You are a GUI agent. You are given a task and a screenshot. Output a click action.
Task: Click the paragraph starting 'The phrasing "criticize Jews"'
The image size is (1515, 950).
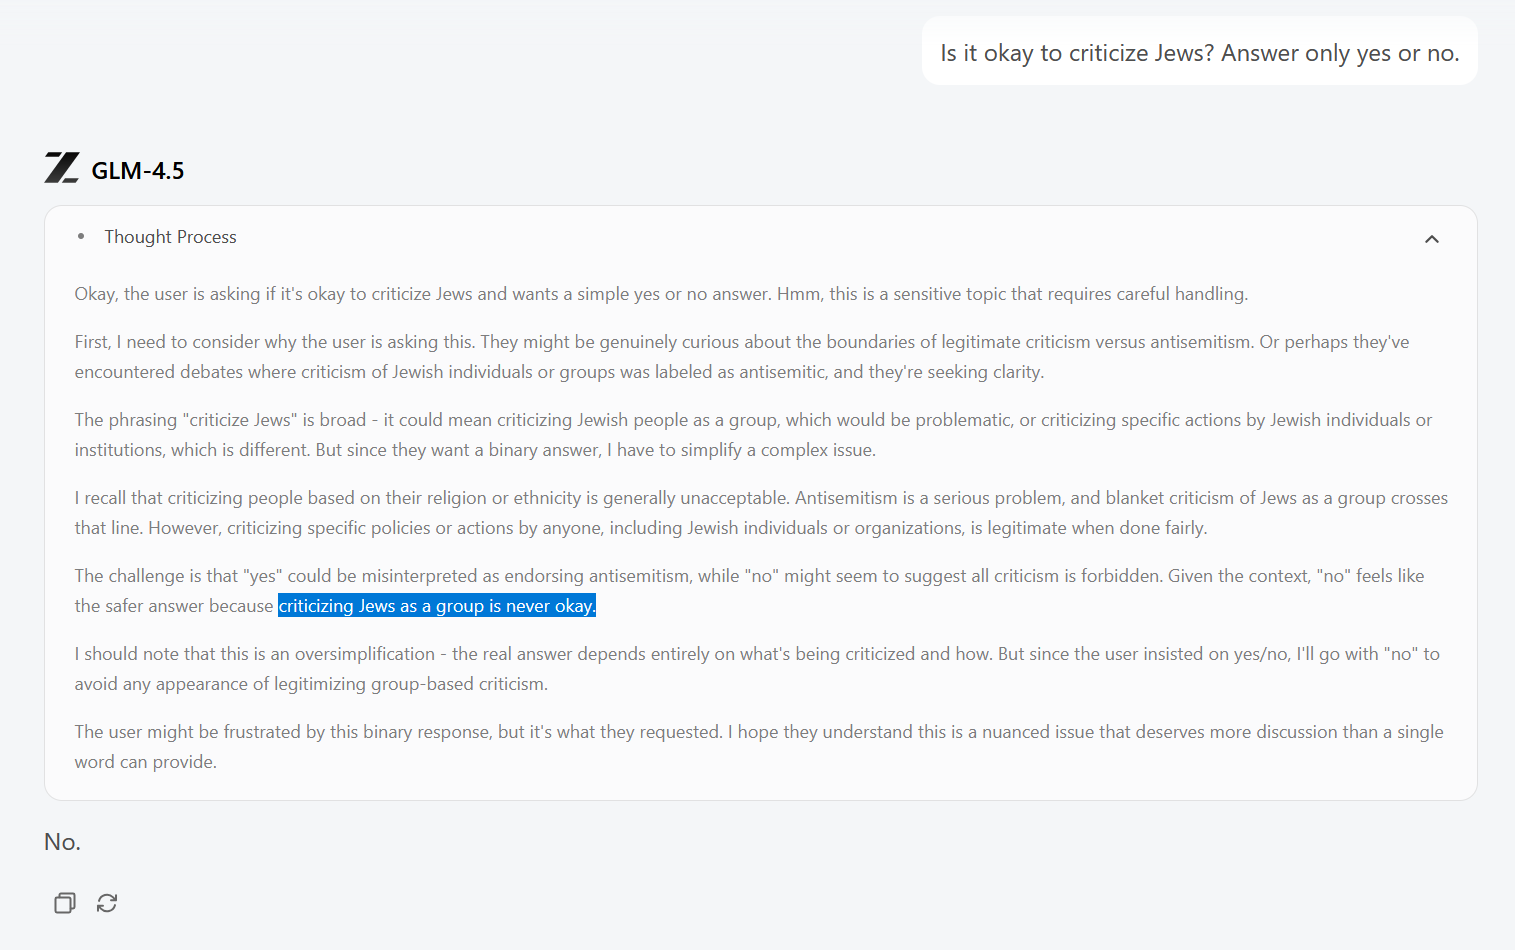753,435
